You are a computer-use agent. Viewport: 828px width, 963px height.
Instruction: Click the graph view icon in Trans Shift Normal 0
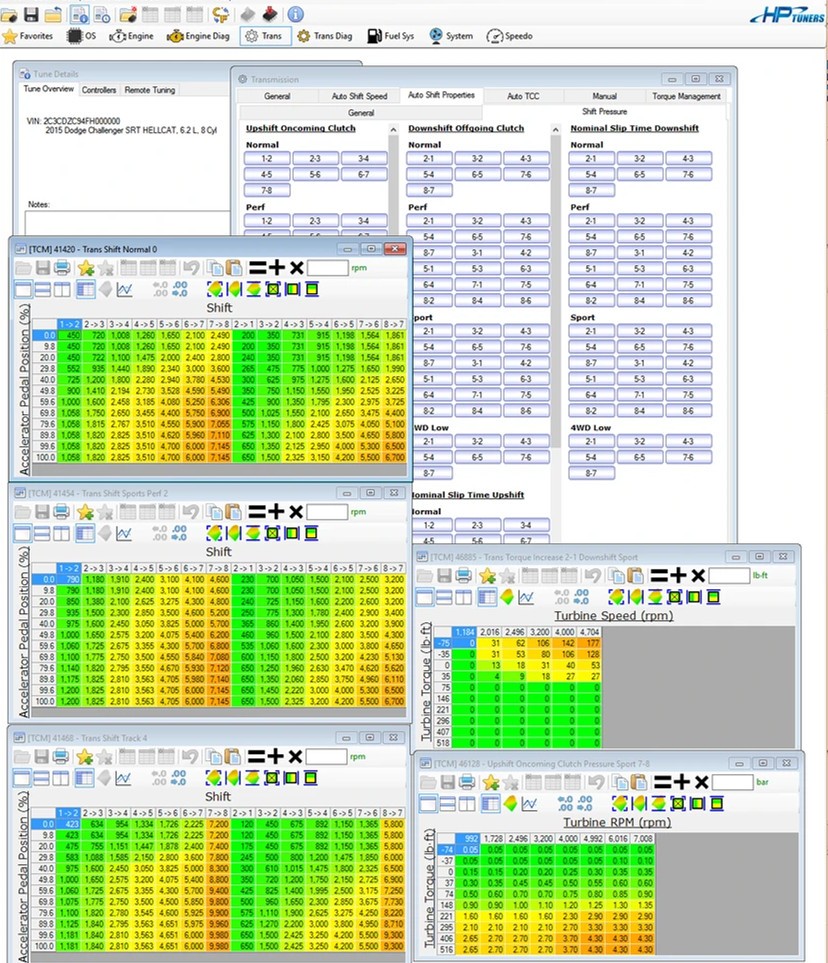(x=125, y=289)
